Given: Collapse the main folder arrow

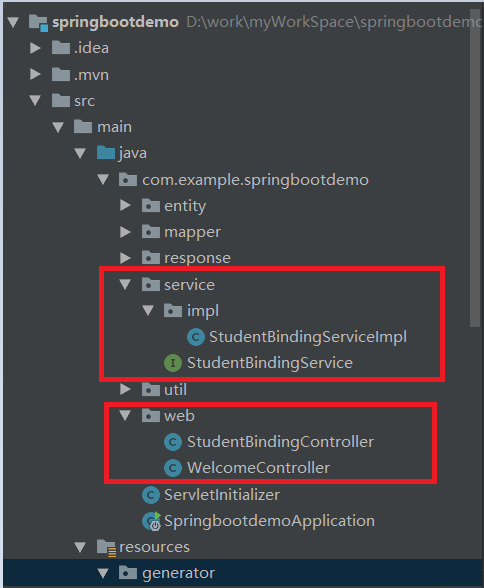Looking at the screenshot, I should (58, 127).
